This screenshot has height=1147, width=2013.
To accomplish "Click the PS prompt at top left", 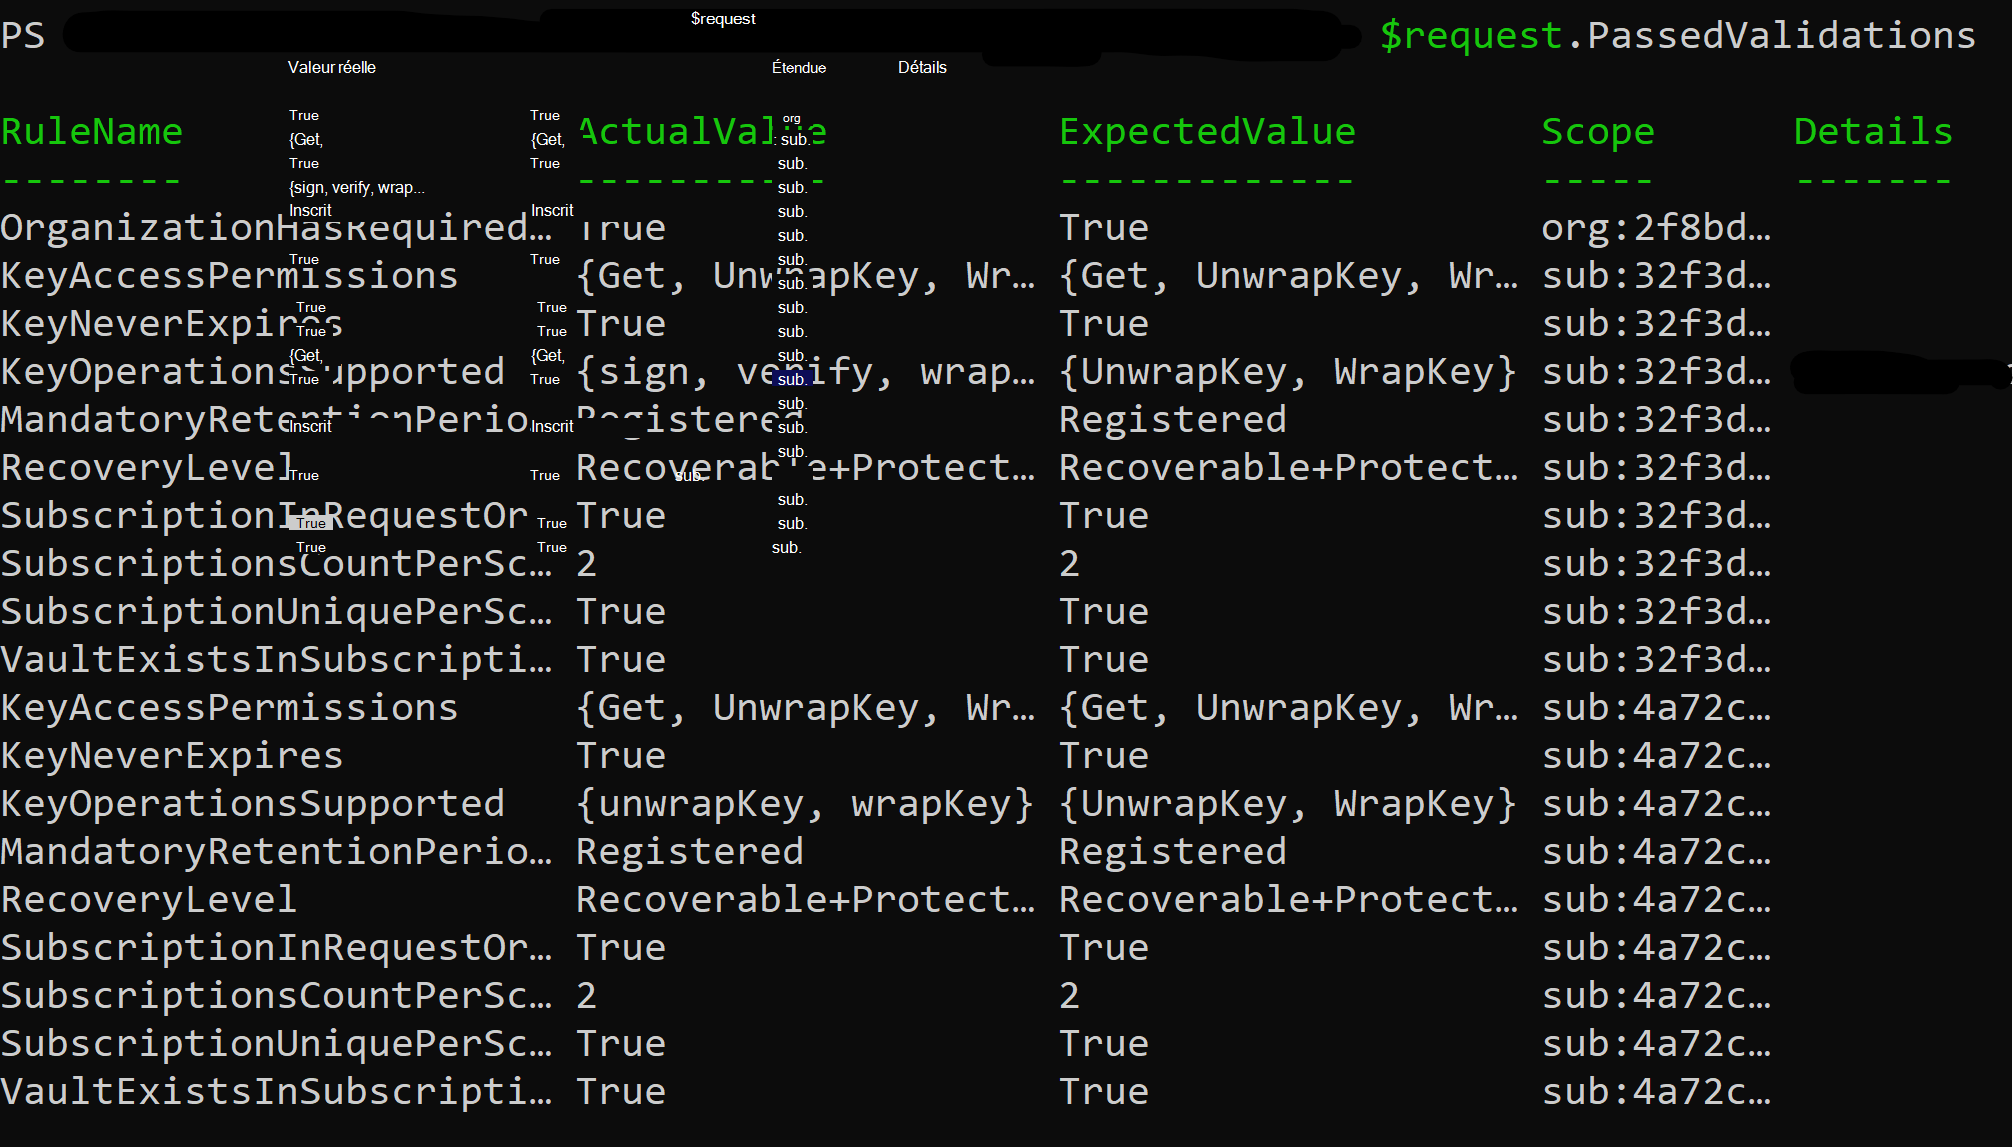I will (23, 36).
